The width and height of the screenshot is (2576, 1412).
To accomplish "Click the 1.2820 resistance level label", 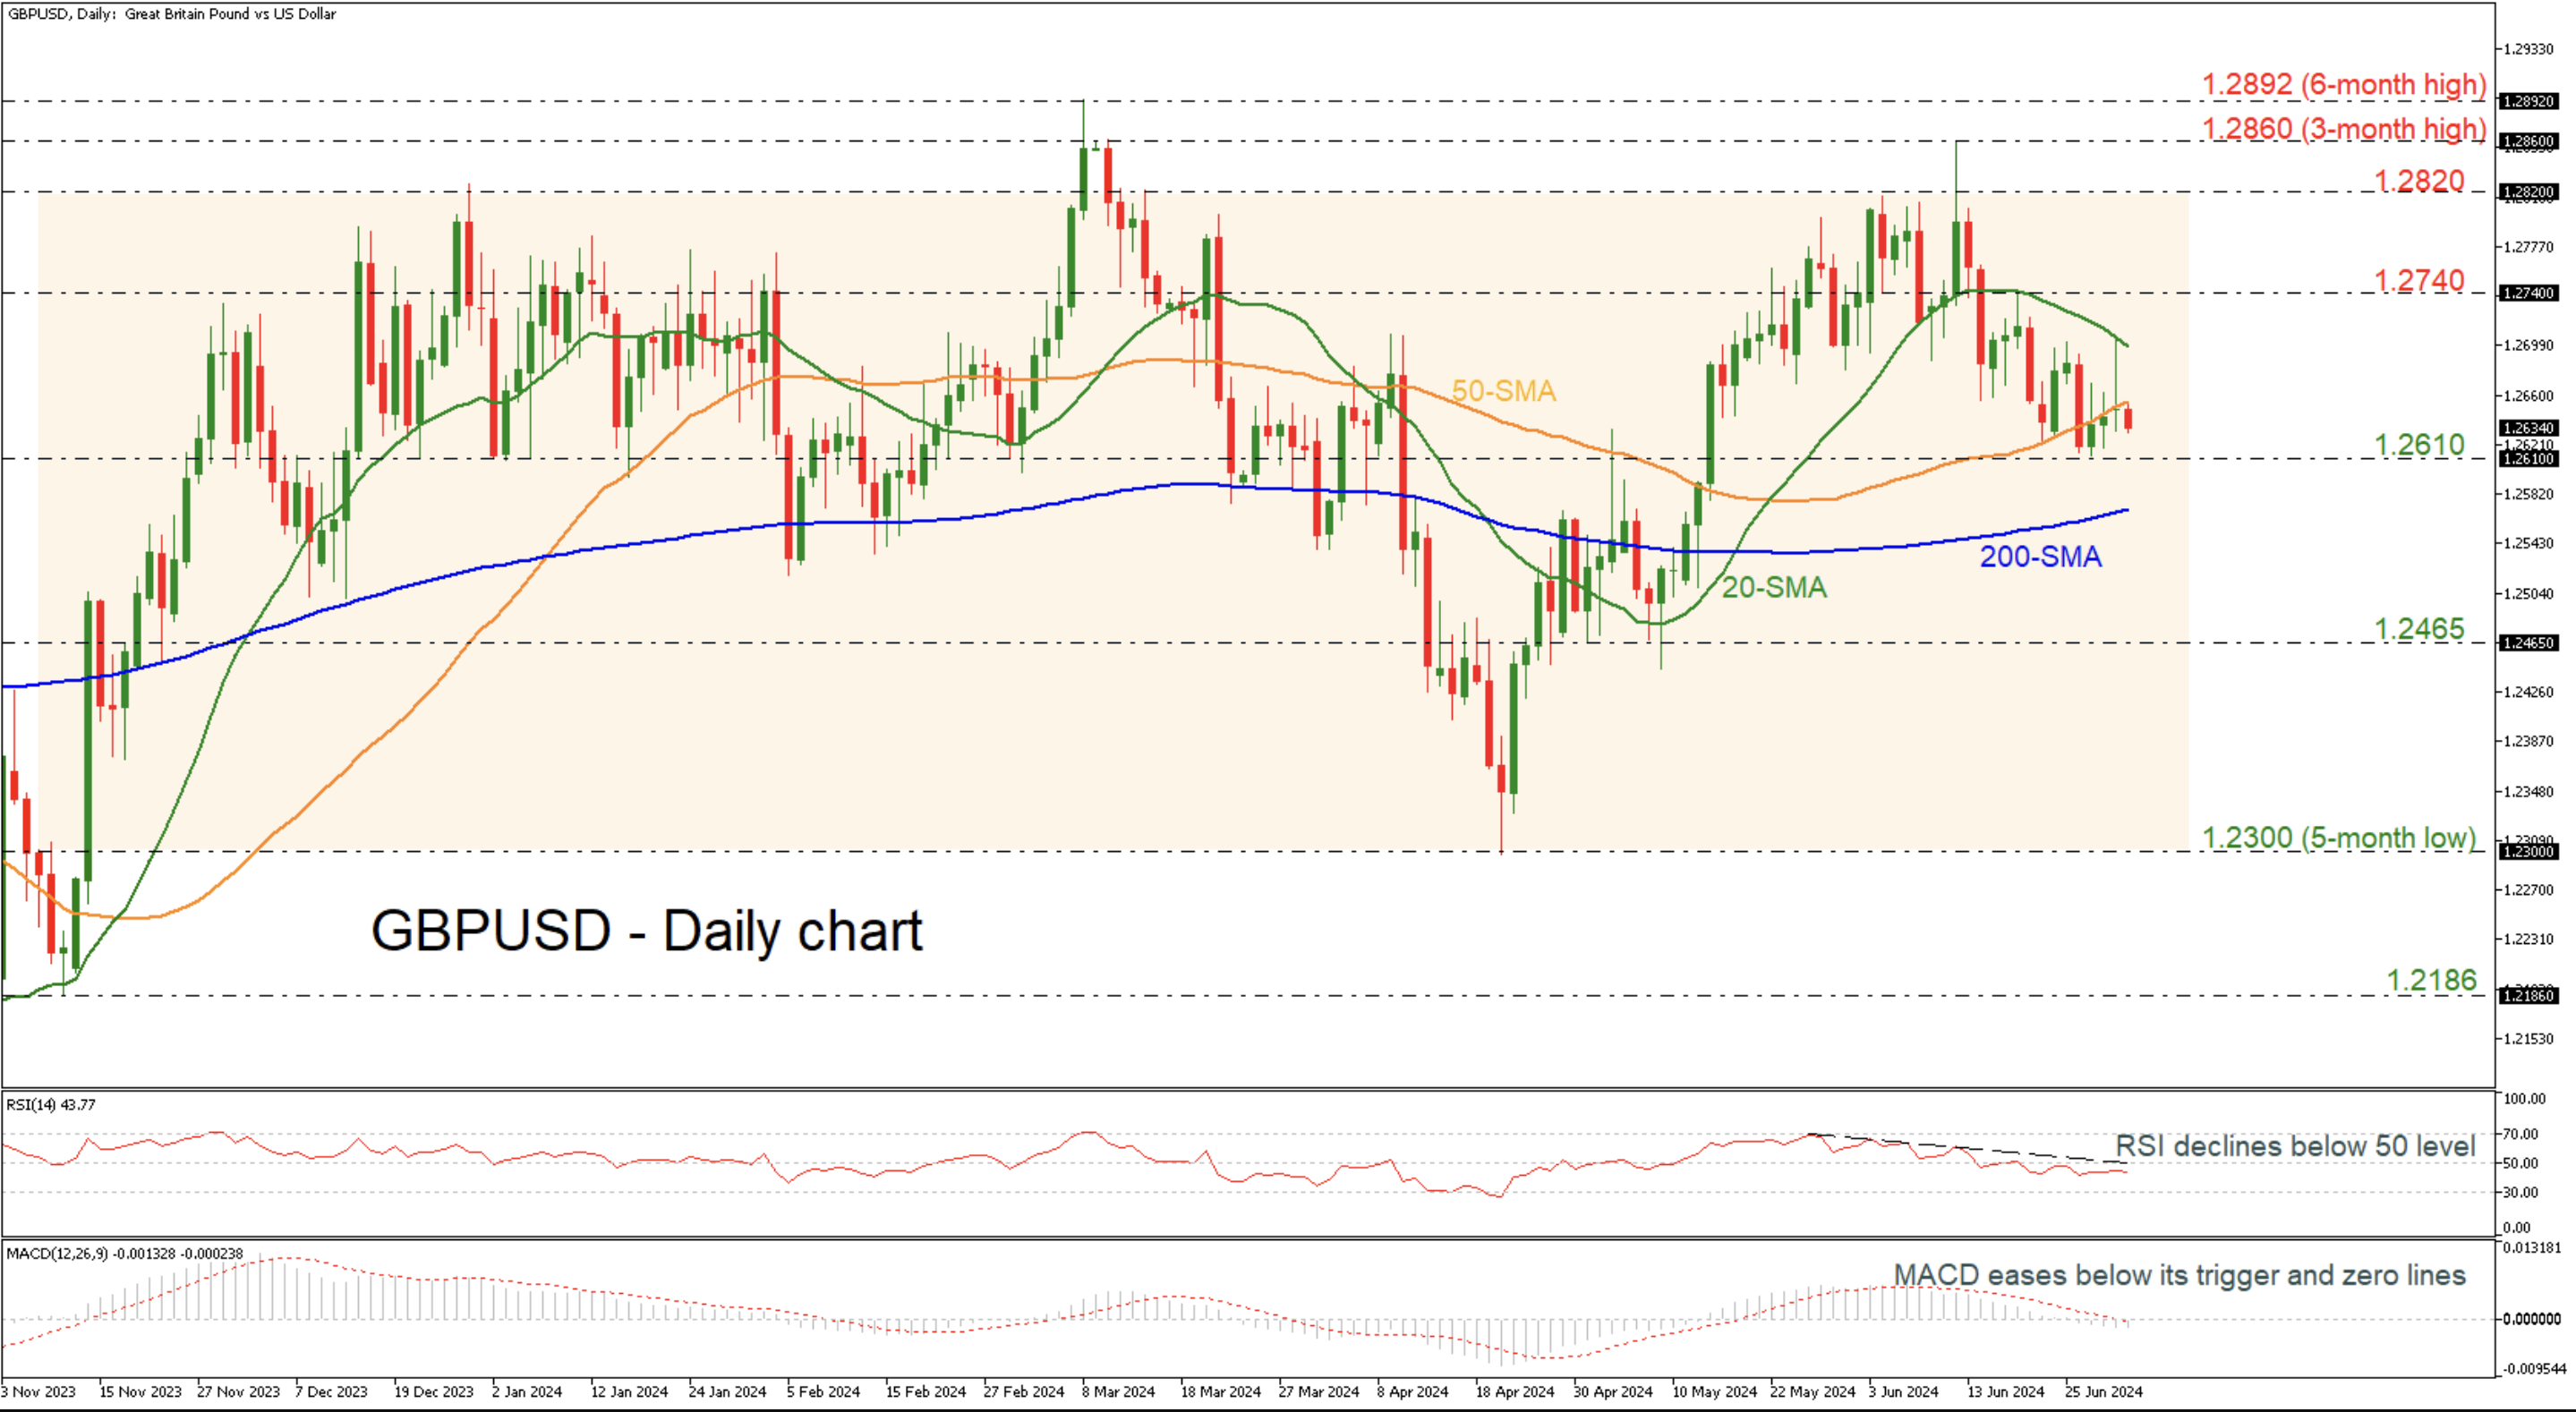I will (2418, 181).
